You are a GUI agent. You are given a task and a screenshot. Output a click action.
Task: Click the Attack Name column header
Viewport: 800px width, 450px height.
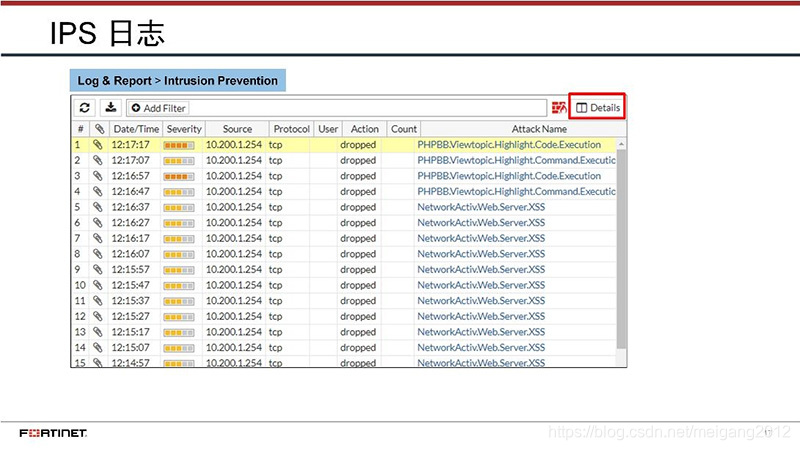click(539, 129)
